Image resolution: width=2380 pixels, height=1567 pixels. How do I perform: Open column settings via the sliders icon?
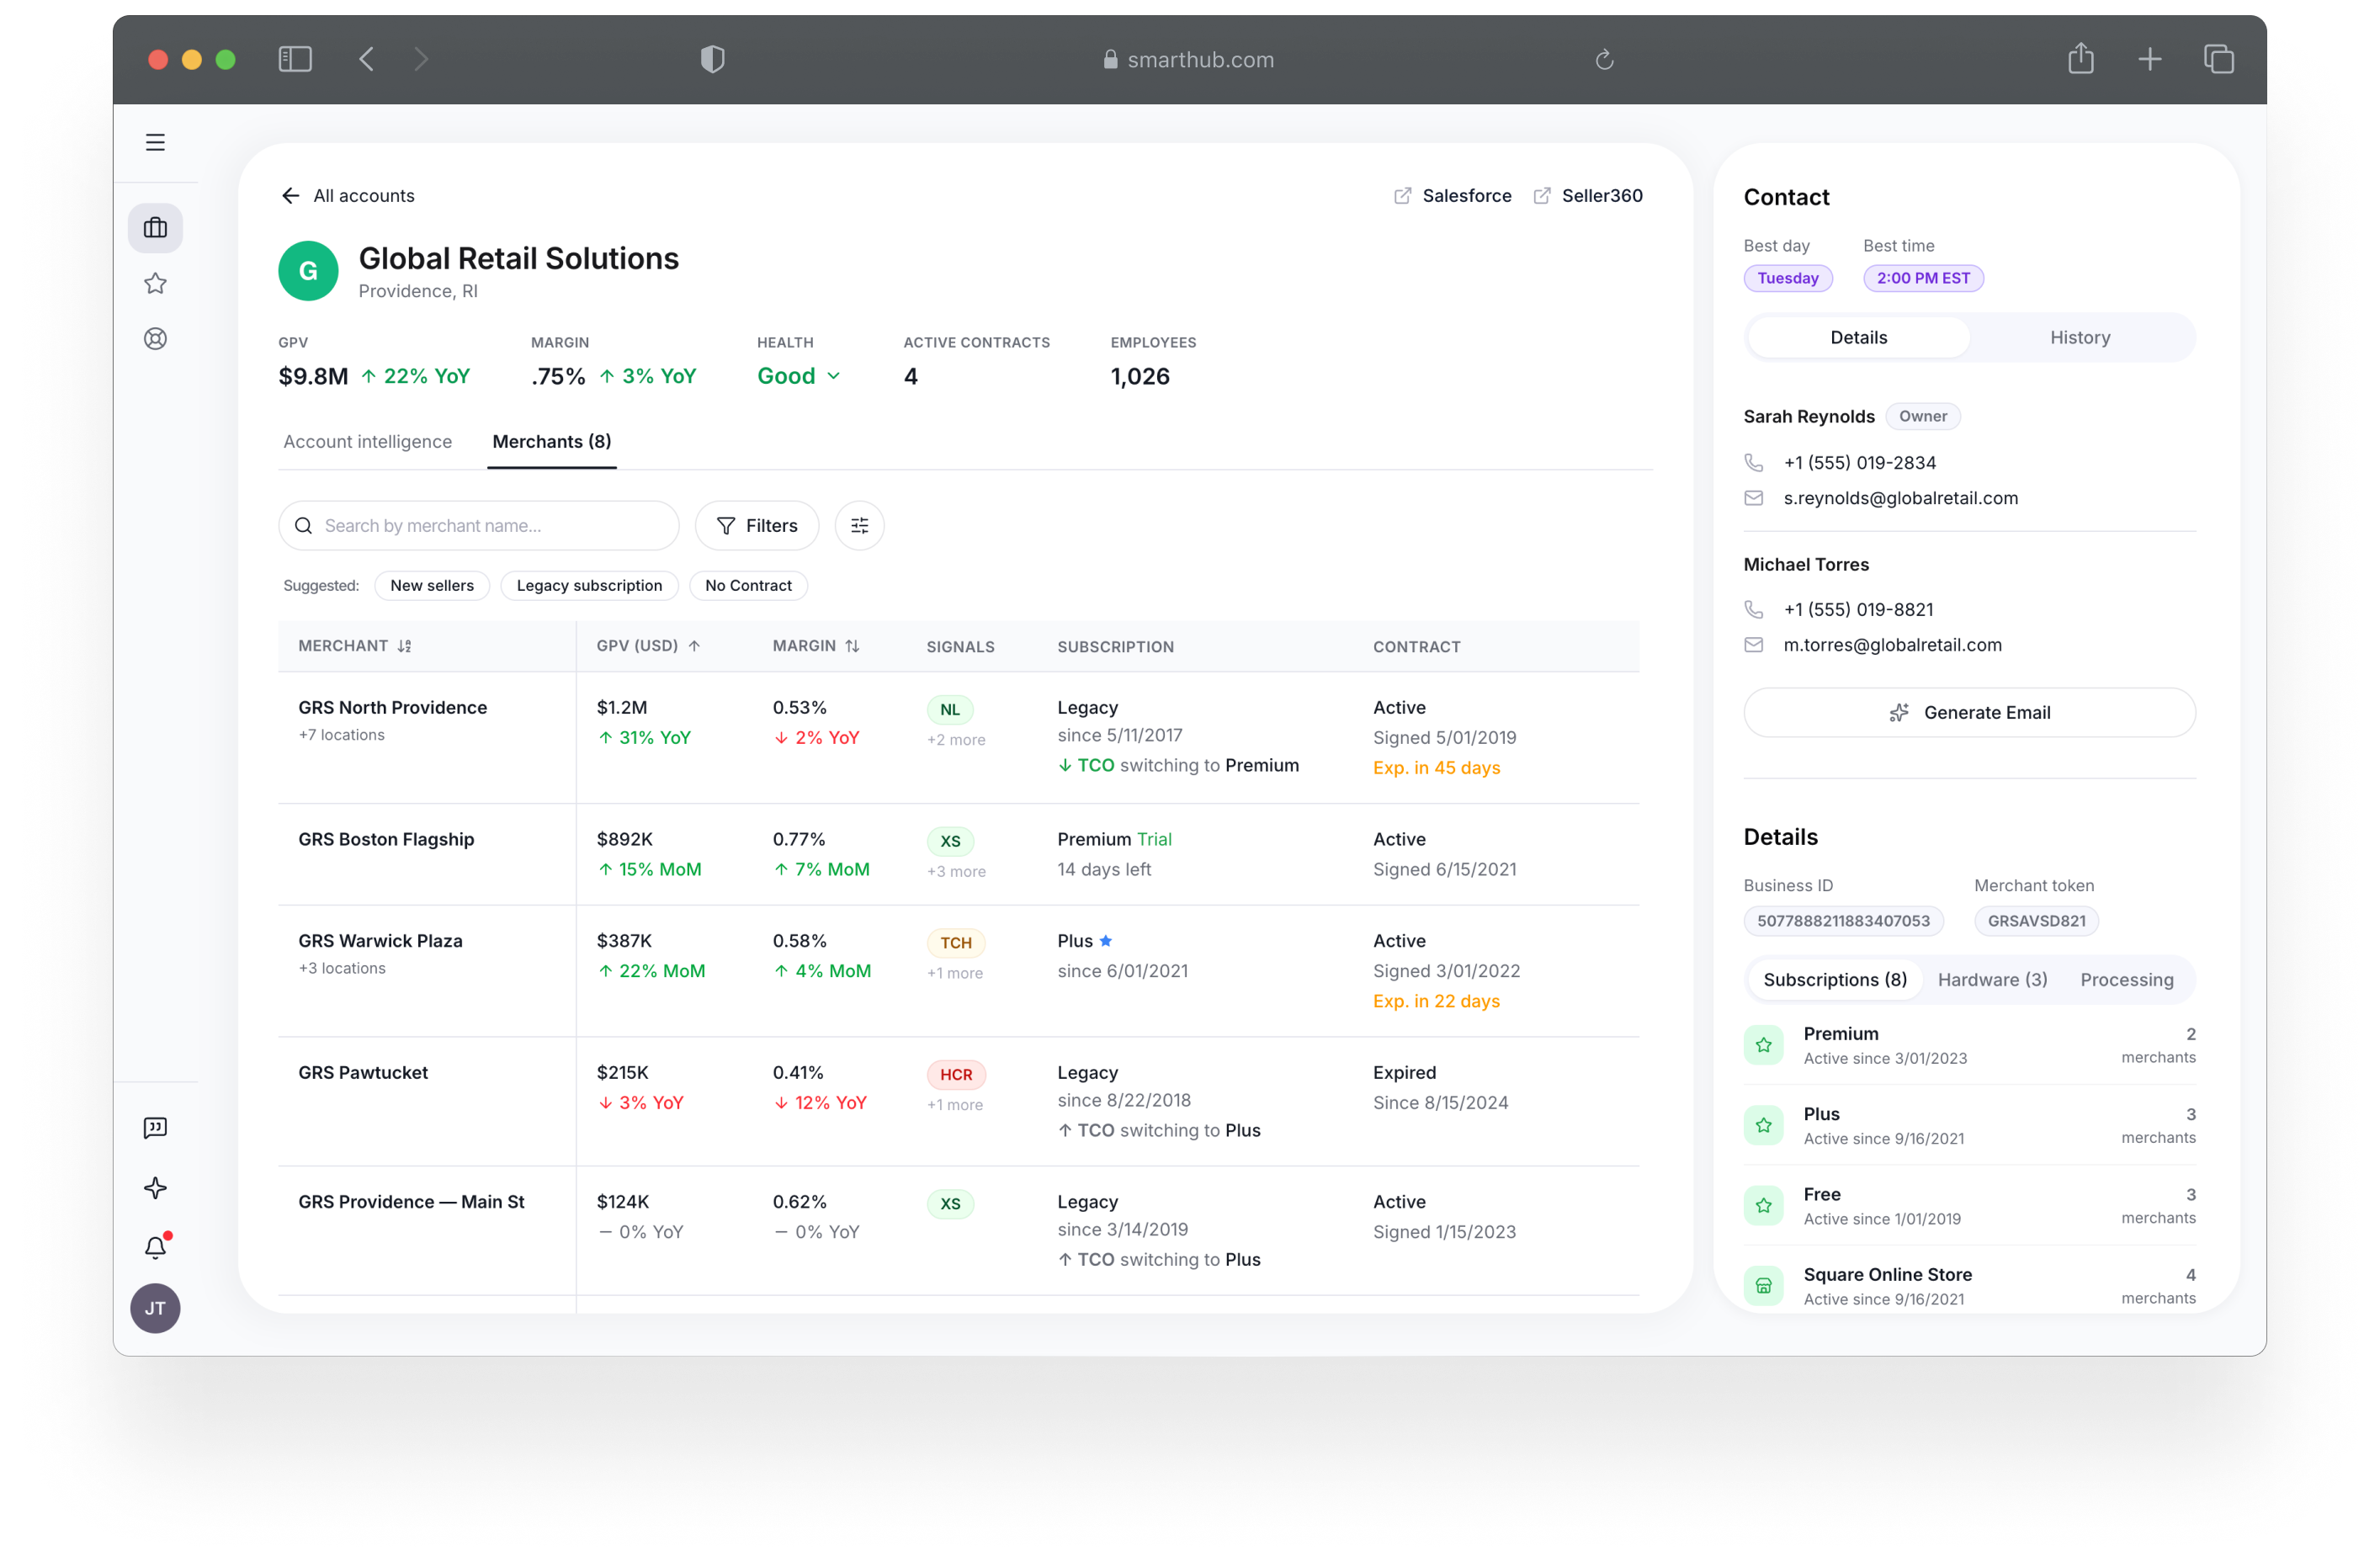click(859, 525)
